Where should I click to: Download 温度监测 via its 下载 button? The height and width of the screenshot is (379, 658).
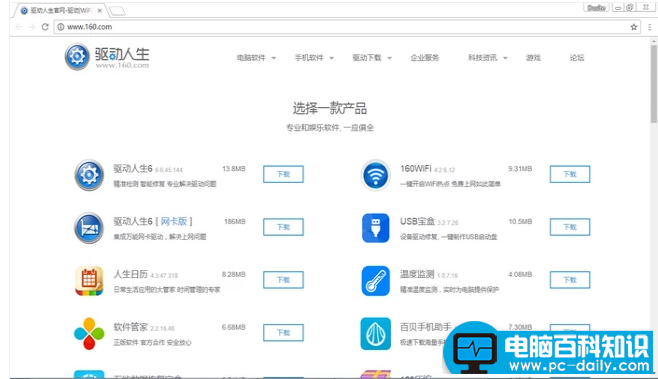pos(570,280)
